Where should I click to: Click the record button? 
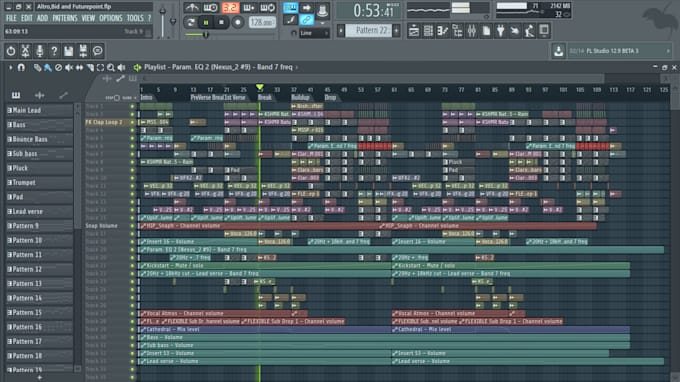tap(237, 22)
